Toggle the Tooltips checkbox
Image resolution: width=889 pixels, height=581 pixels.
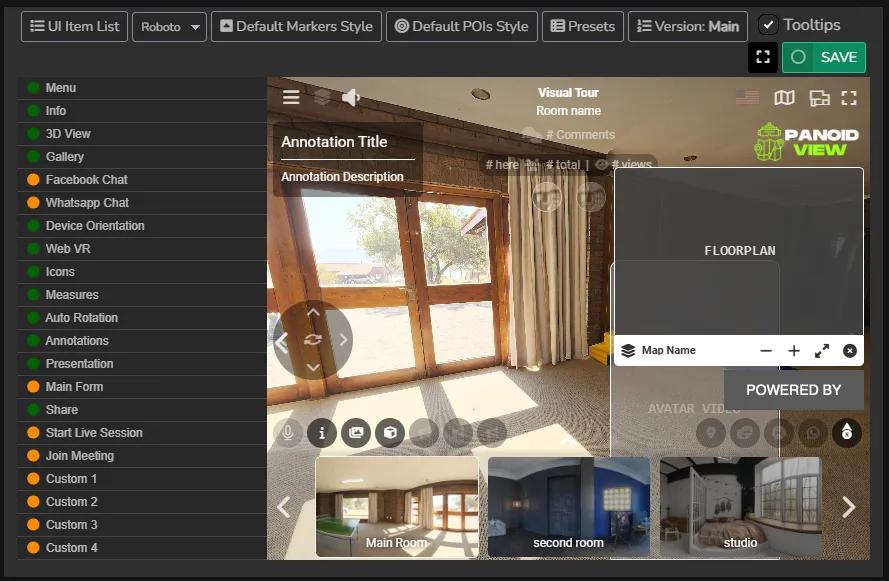coord(769,24)
